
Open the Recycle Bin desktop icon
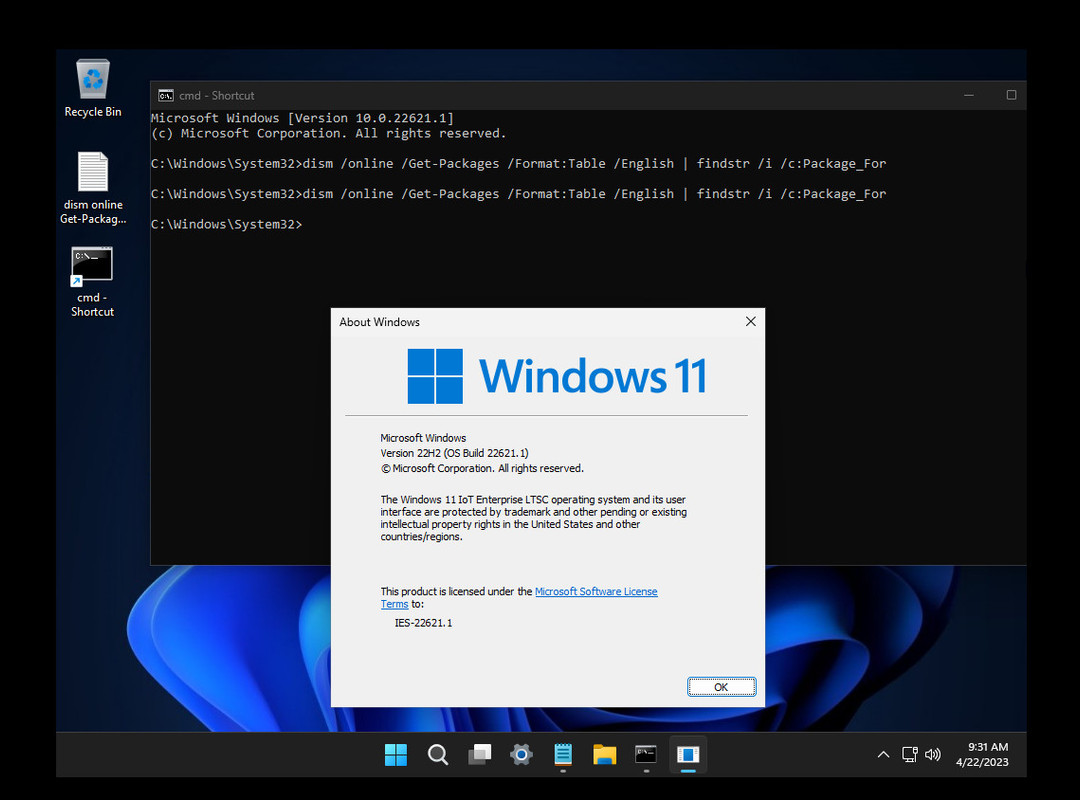[x=93, y=88]
